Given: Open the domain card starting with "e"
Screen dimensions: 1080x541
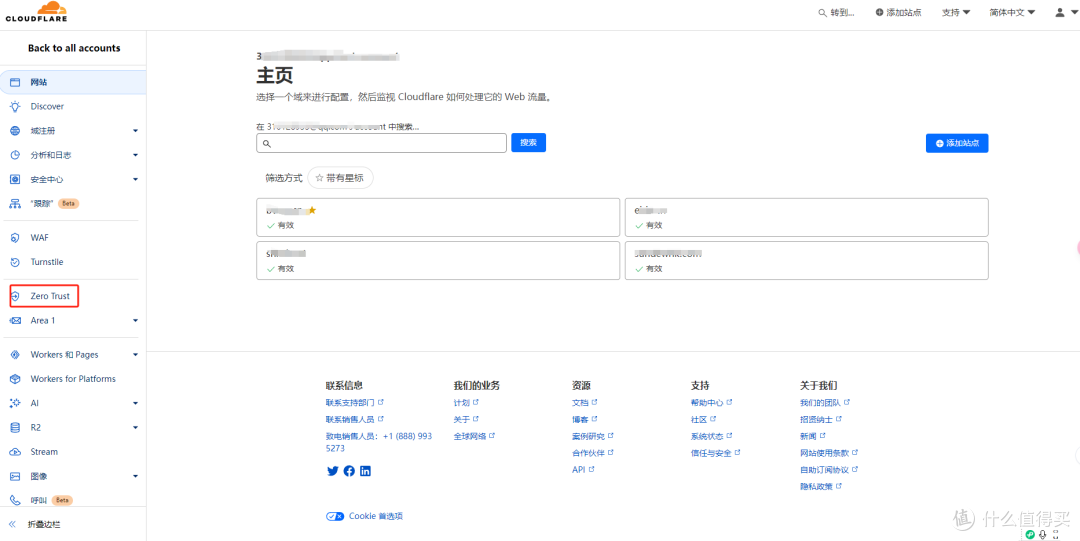Looking at the screenshot, I should coord(807,218).
